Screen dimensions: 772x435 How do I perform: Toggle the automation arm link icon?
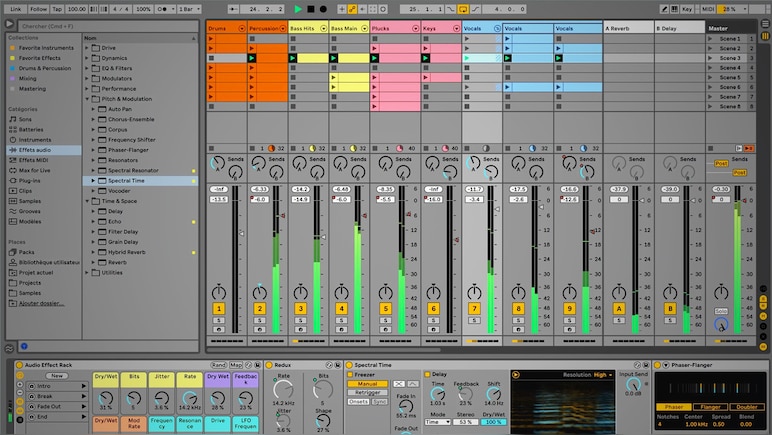tap(352, 9)
